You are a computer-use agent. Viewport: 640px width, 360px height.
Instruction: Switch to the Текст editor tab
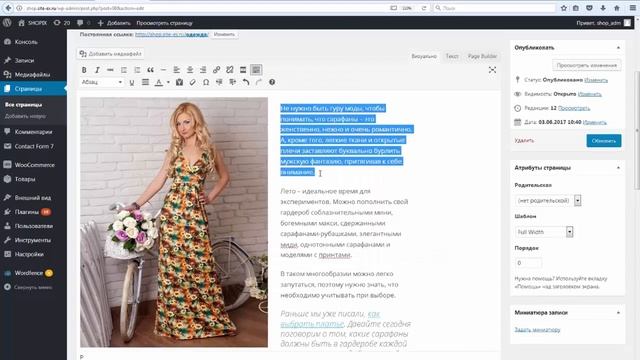coord(452,56)
